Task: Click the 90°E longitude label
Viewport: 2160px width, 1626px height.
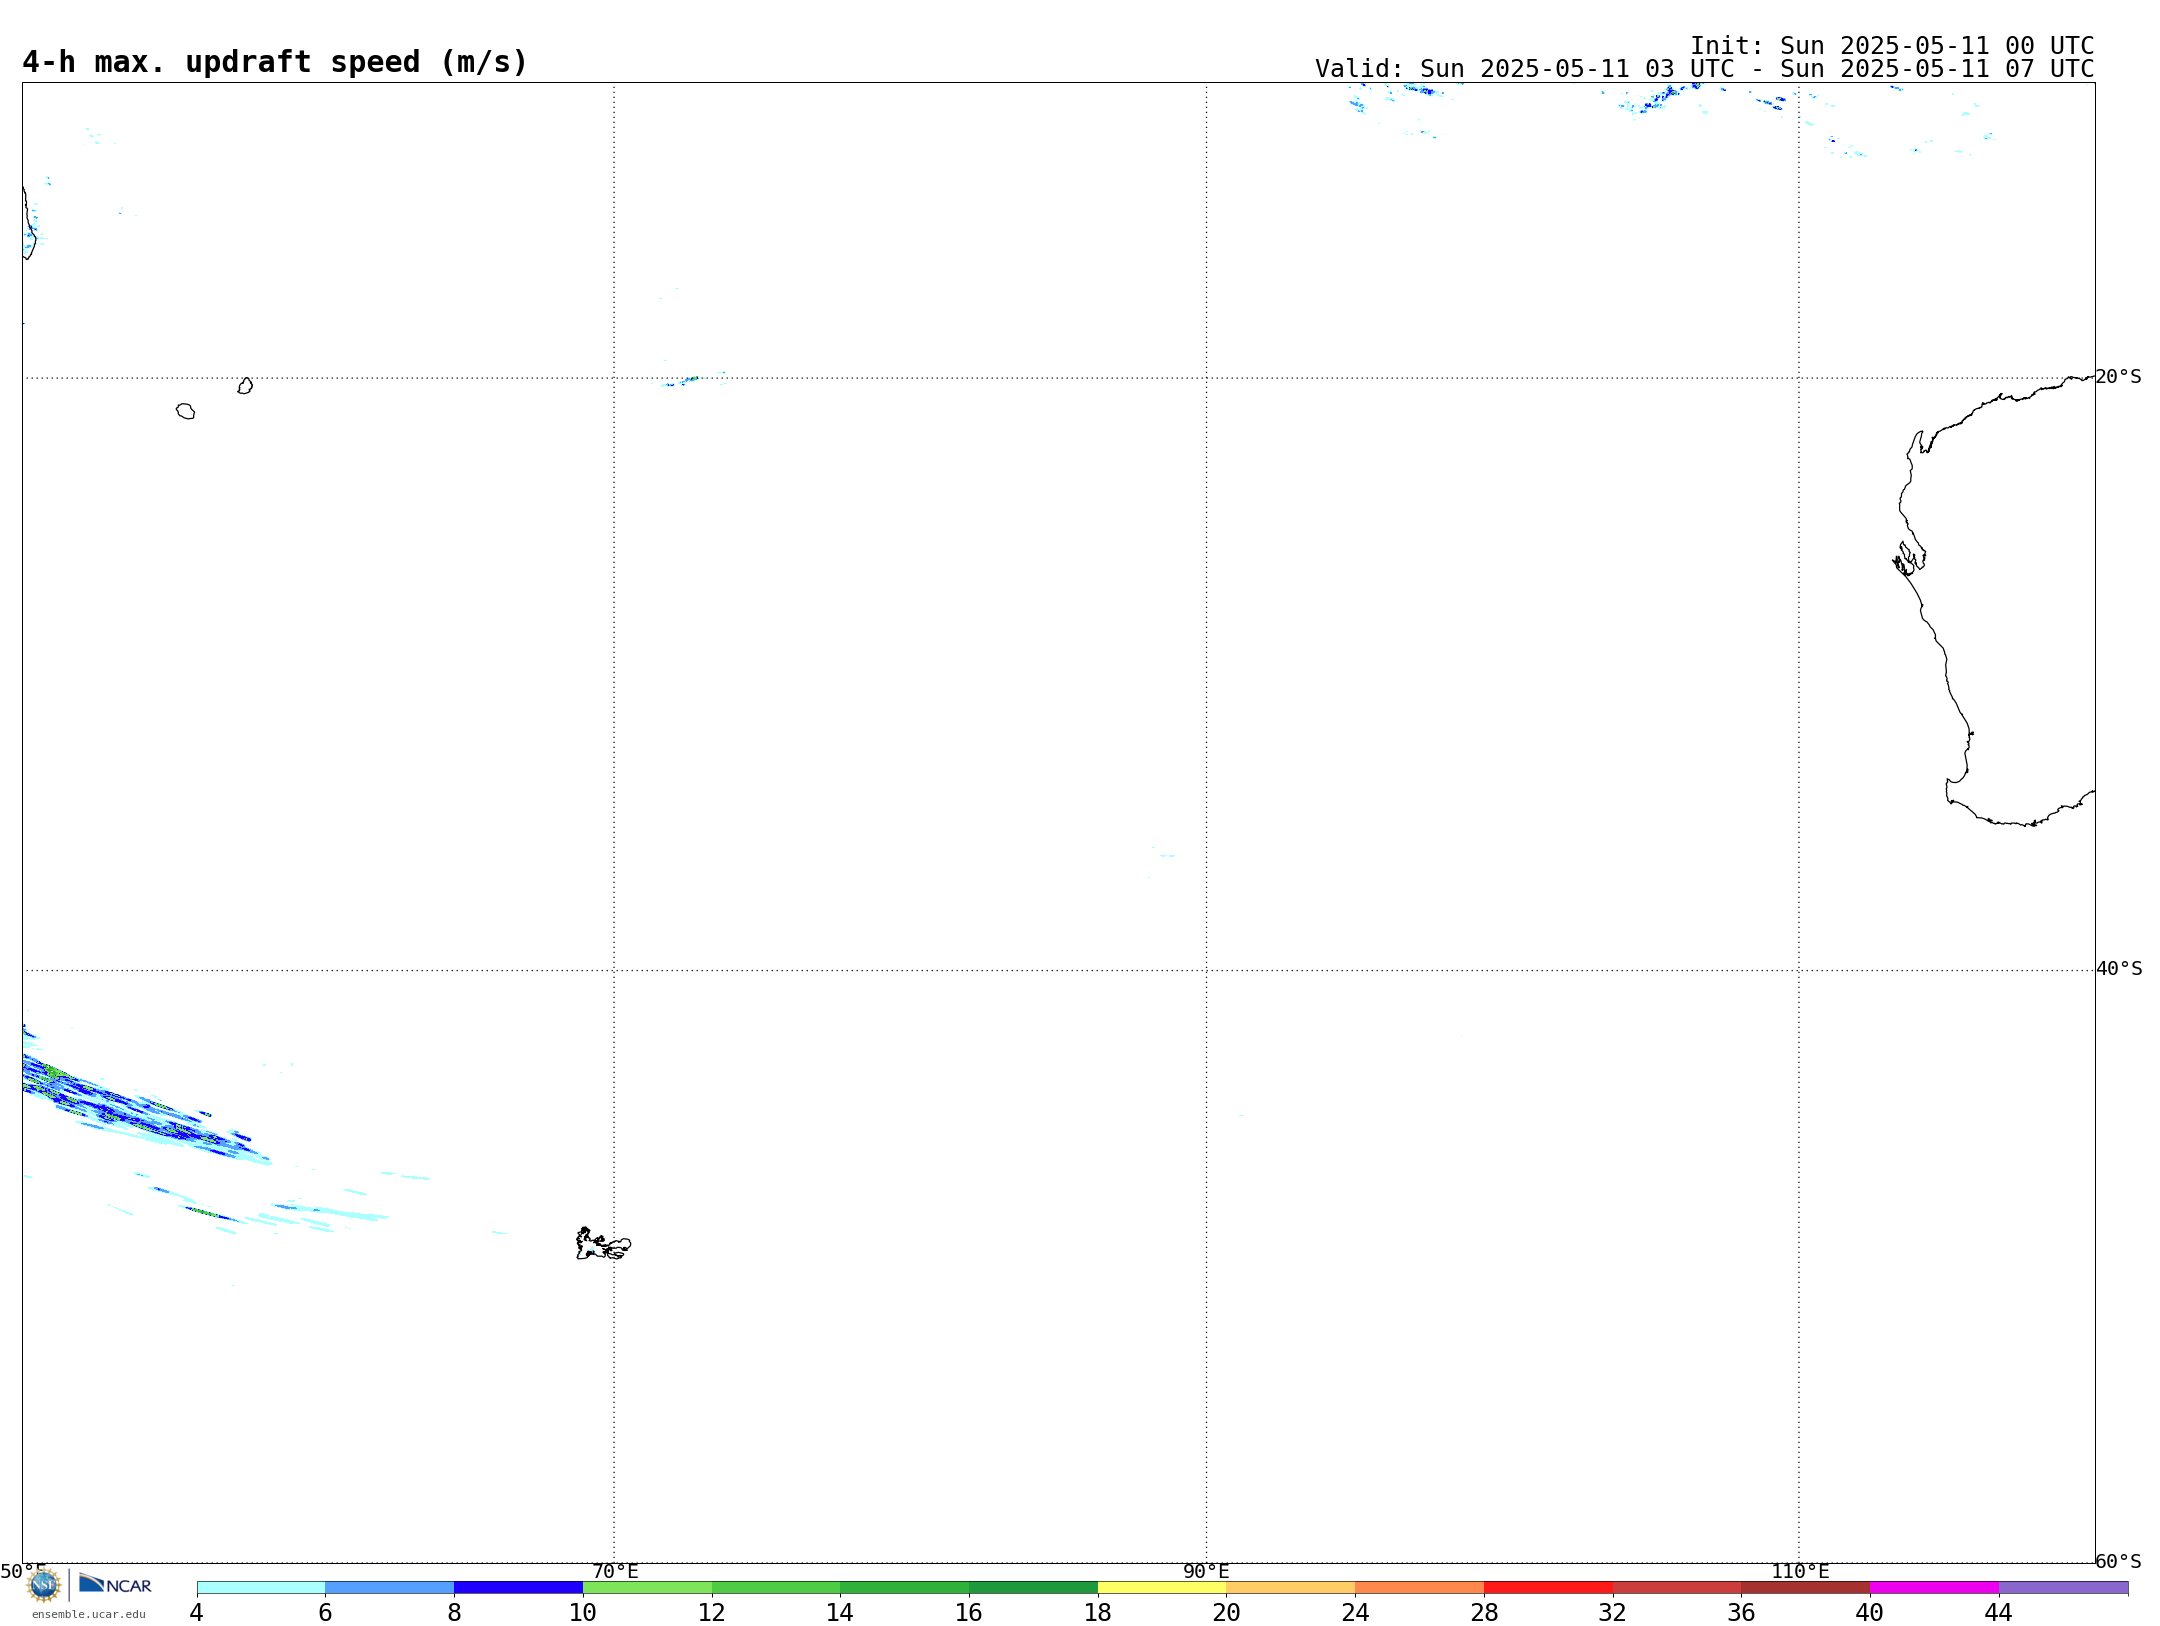Action: [x=1206, y=1571]
